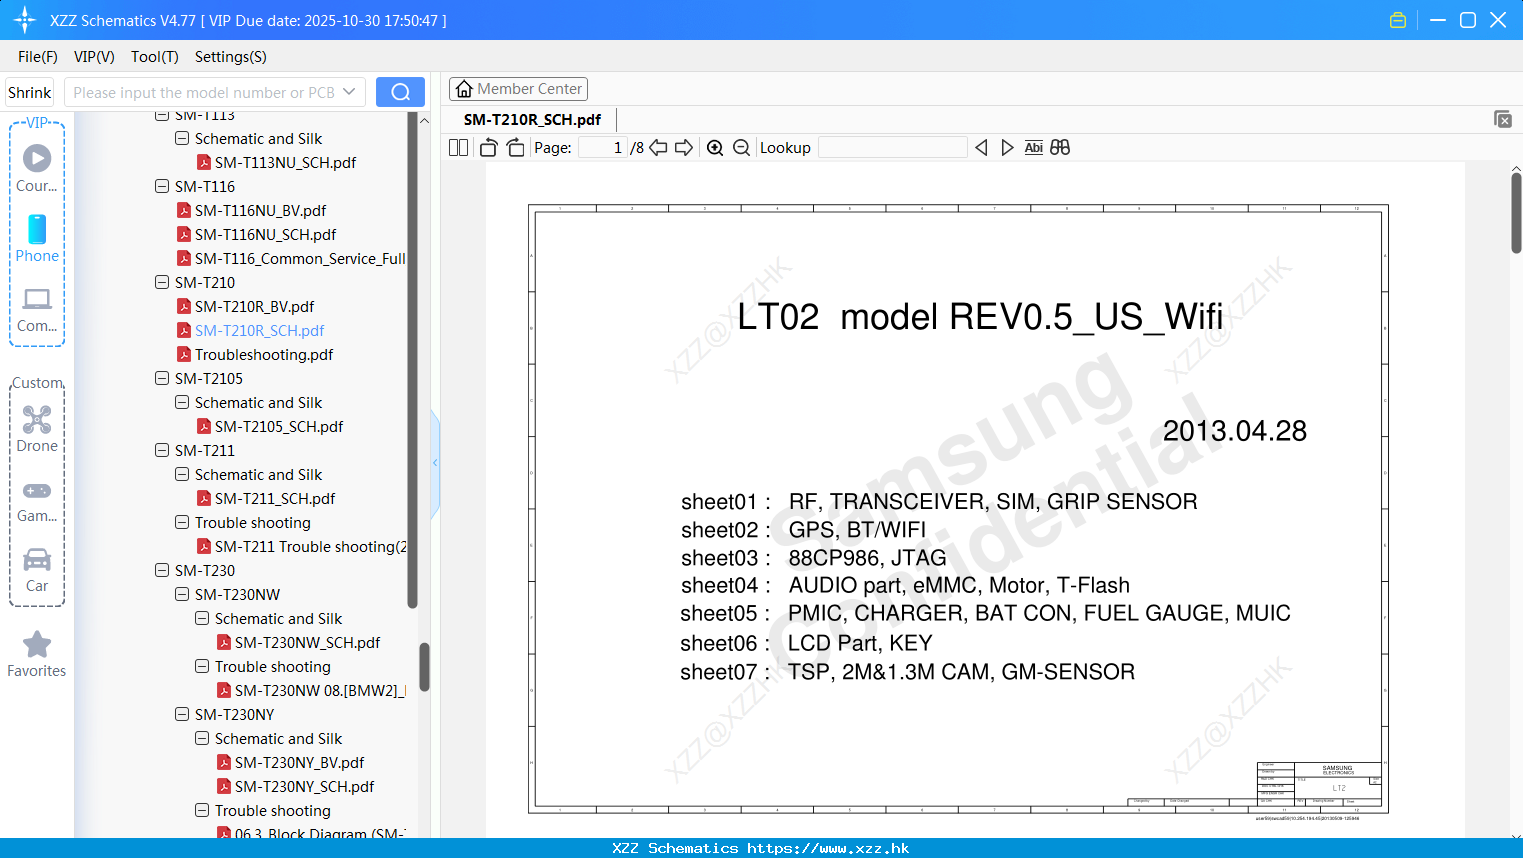
Task: Open SM-T211_SCH.pdf
Action: click(x=275, y=498)
